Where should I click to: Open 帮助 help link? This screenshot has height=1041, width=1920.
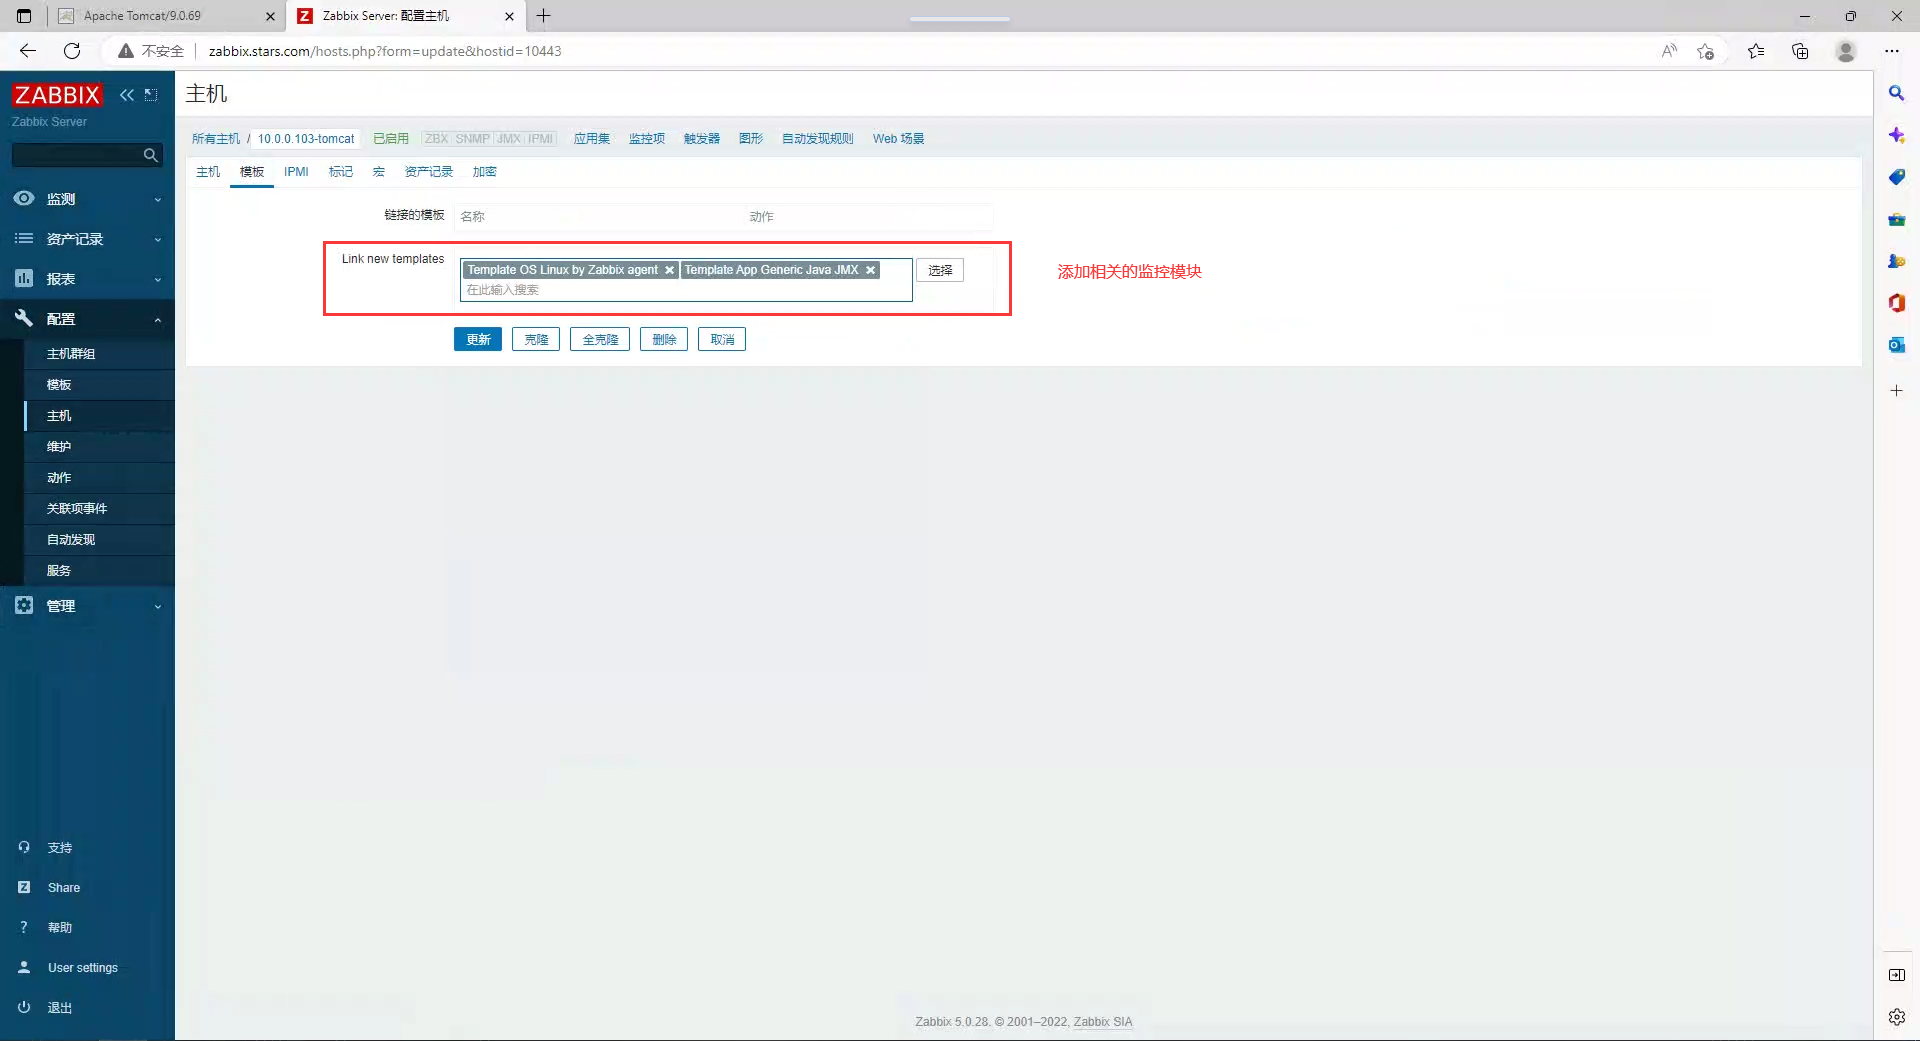click(60, 928)
